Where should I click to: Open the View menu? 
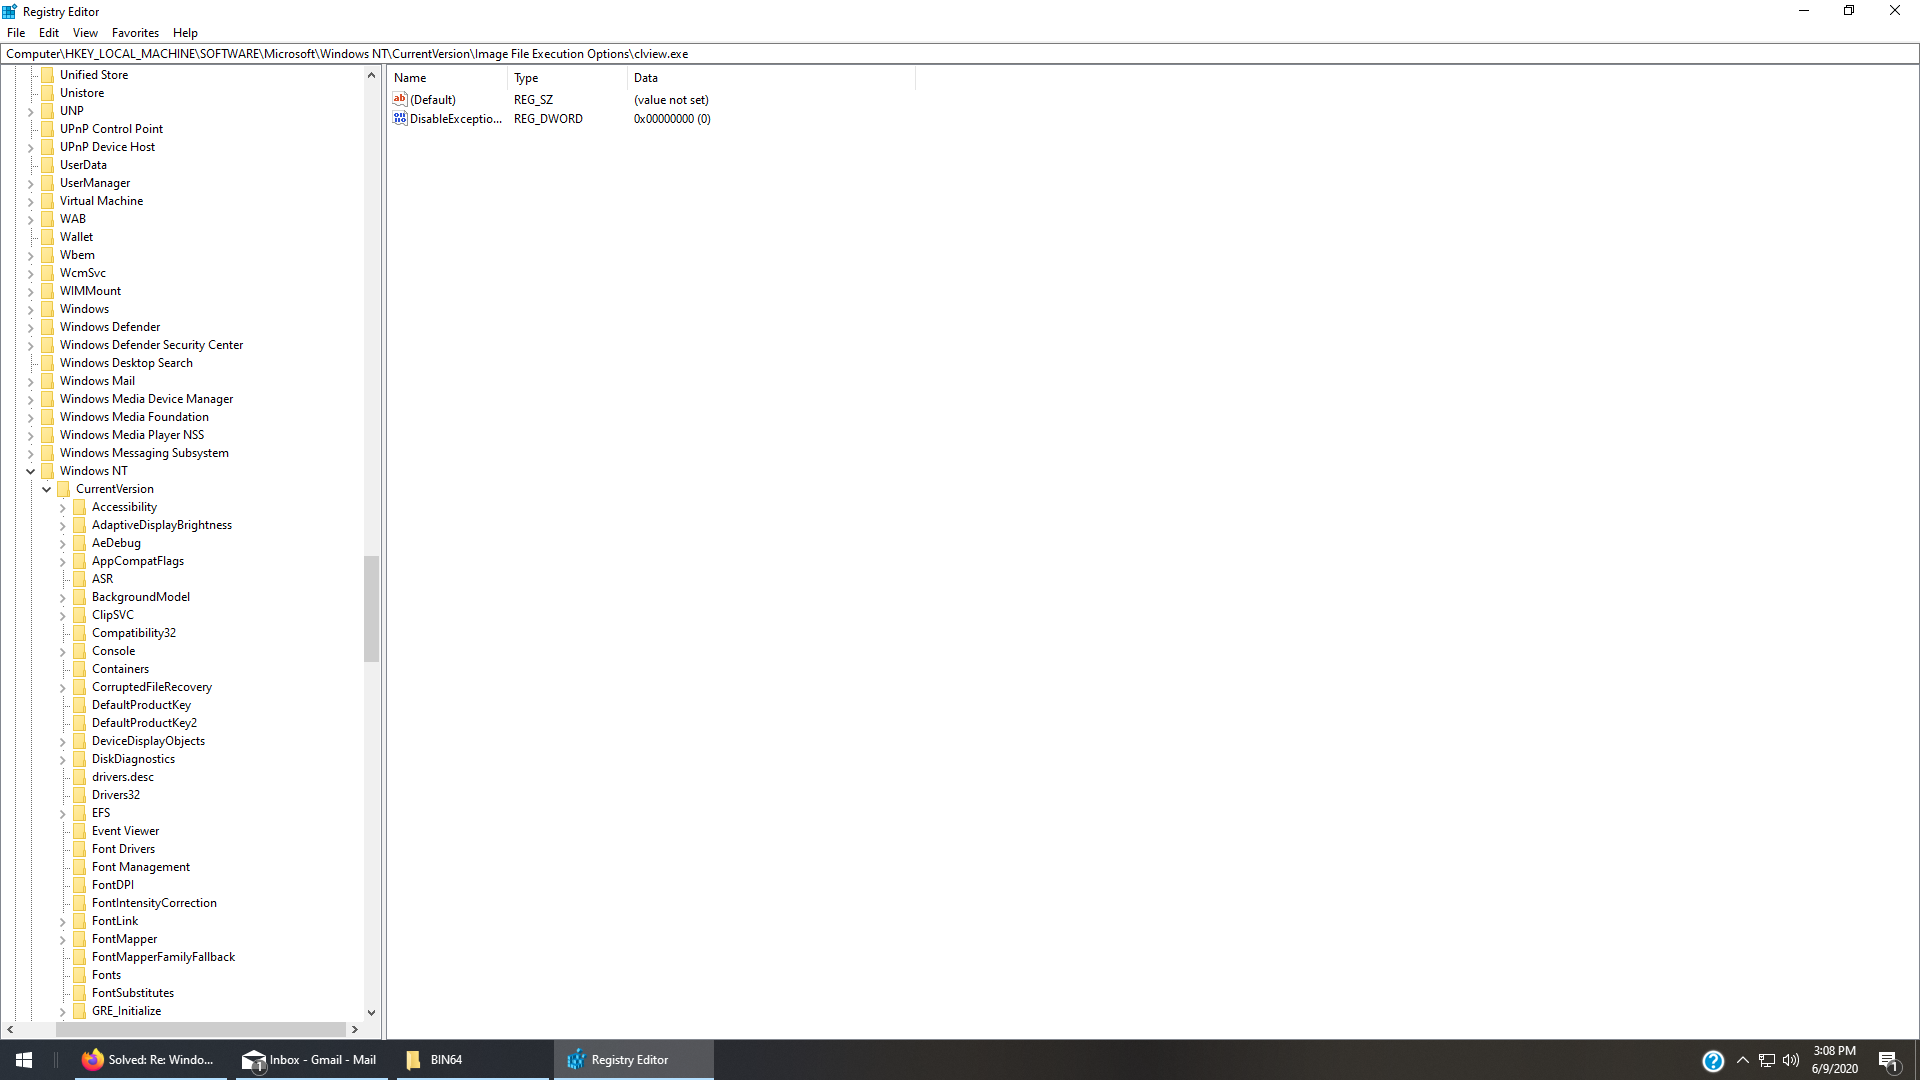pyautogui.click(x=85, y=33)
